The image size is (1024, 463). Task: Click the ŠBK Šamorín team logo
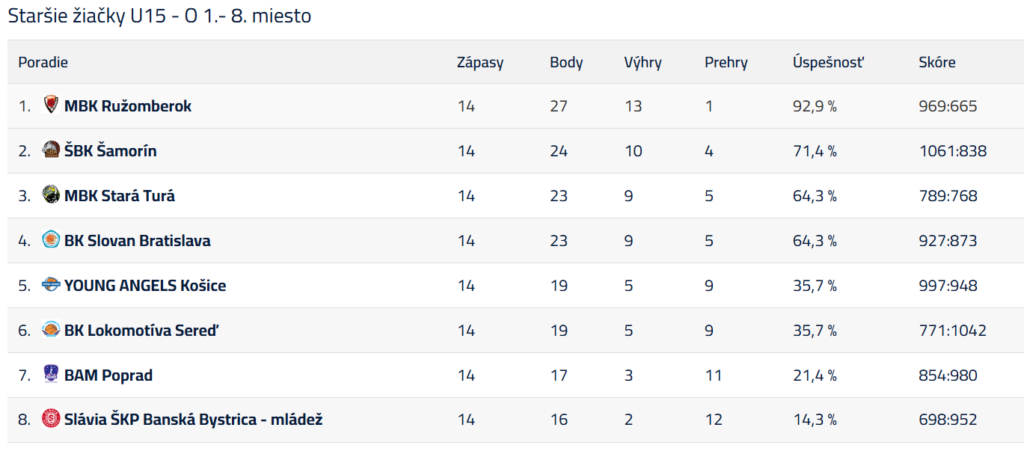tap(51, 150)
